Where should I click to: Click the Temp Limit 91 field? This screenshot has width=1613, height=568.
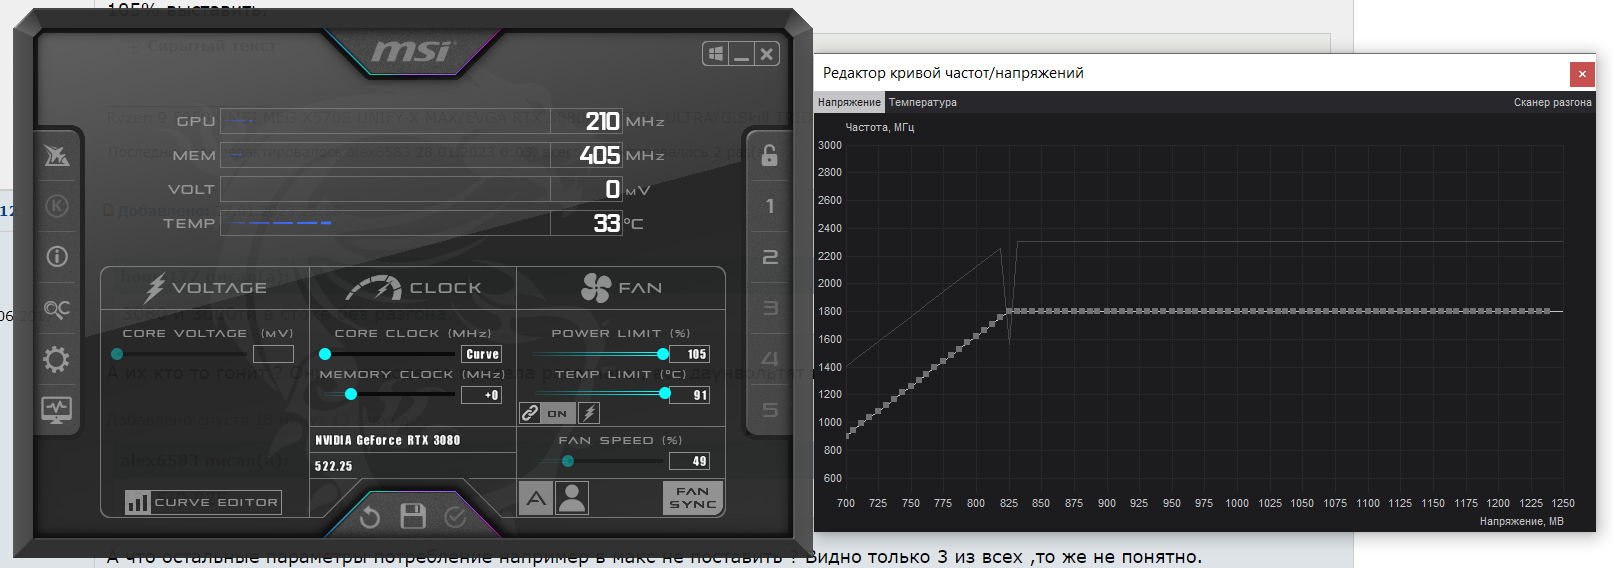click(690, 395)
